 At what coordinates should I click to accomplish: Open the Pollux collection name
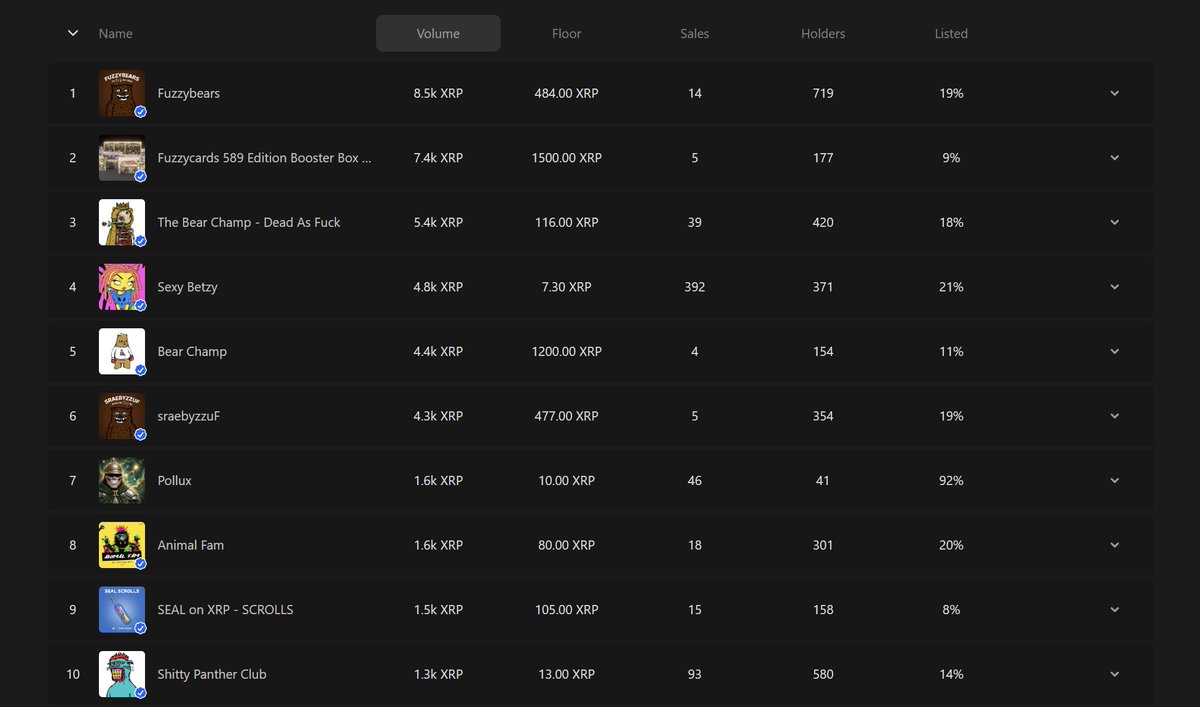tap(174, 480)
